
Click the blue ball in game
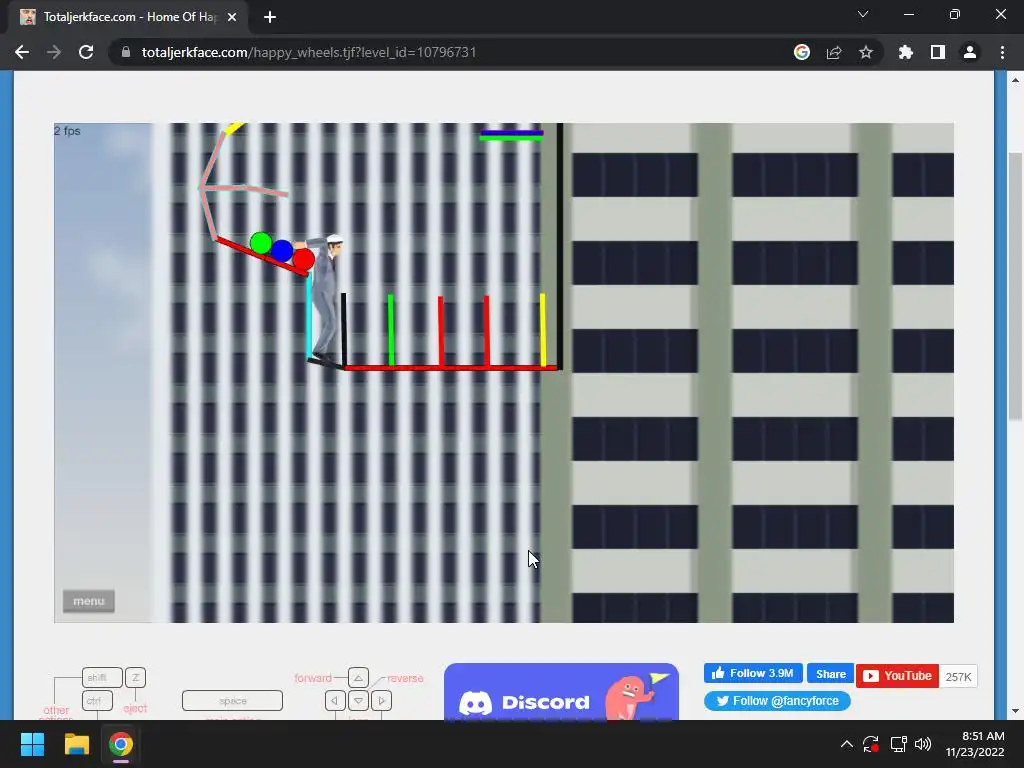pyautogui.click(x=281, y=251)
